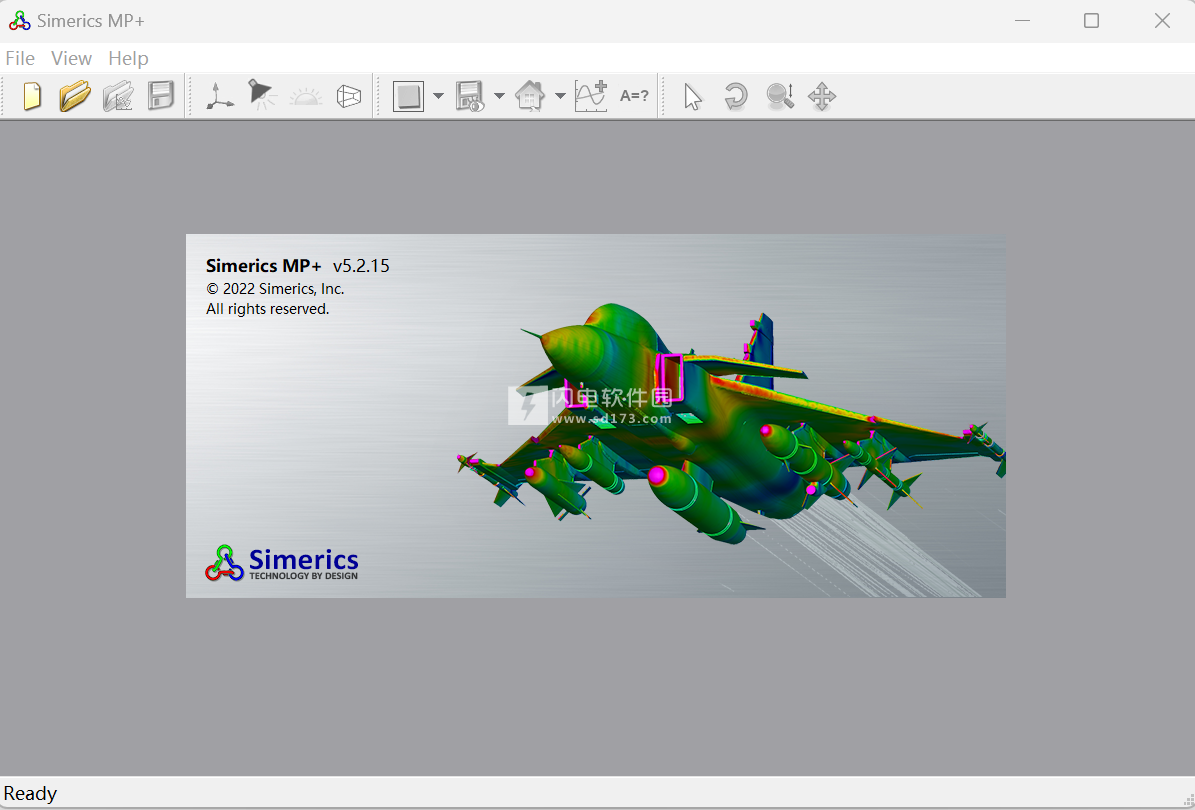Click the "v5.2.15" version text
This screenshot has height=810, width=1195.
[x=361, y=266]
